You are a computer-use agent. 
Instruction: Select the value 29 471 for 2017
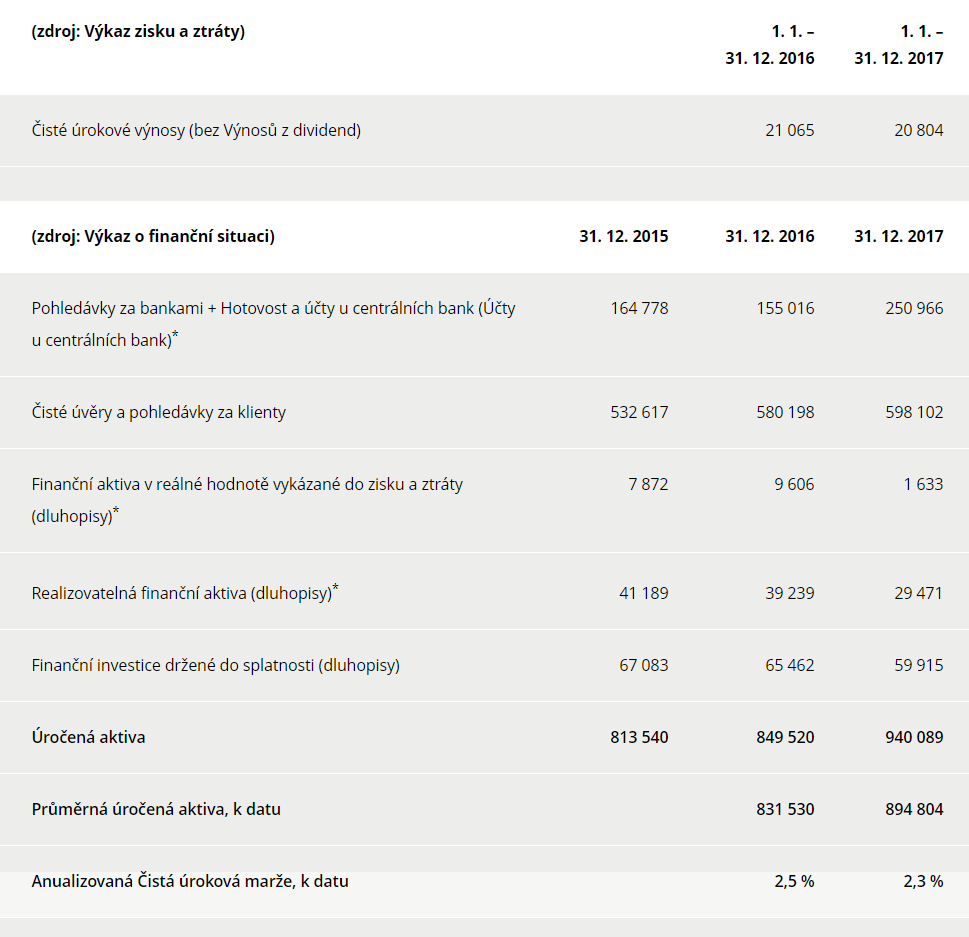918,593
